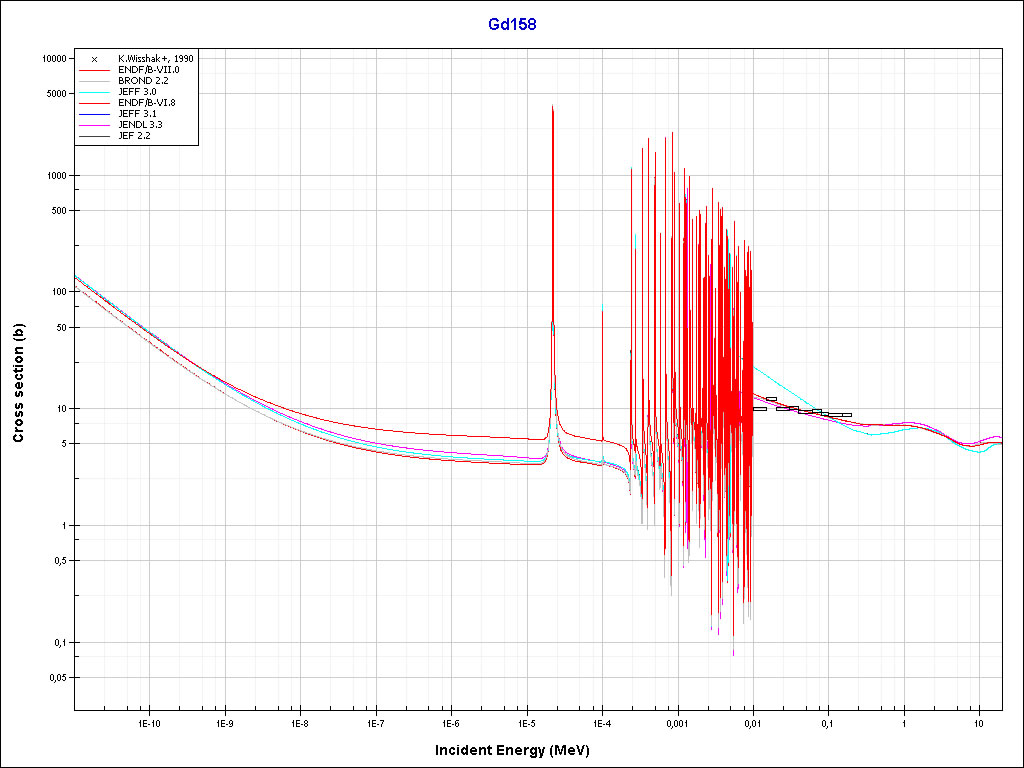
Task: Click the BROND 2.2 legend label
Action: 143,81
